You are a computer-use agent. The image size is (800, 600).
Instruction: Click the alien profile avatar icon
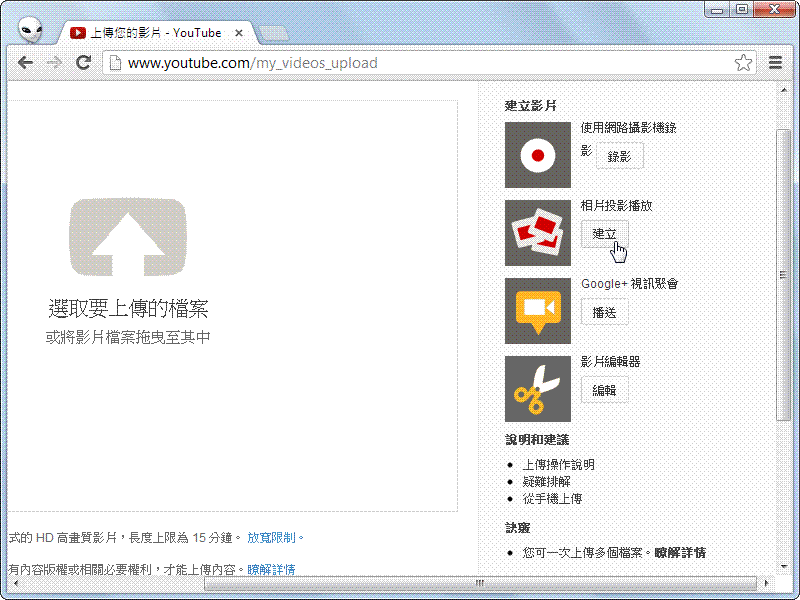click(x=30, y=30)
